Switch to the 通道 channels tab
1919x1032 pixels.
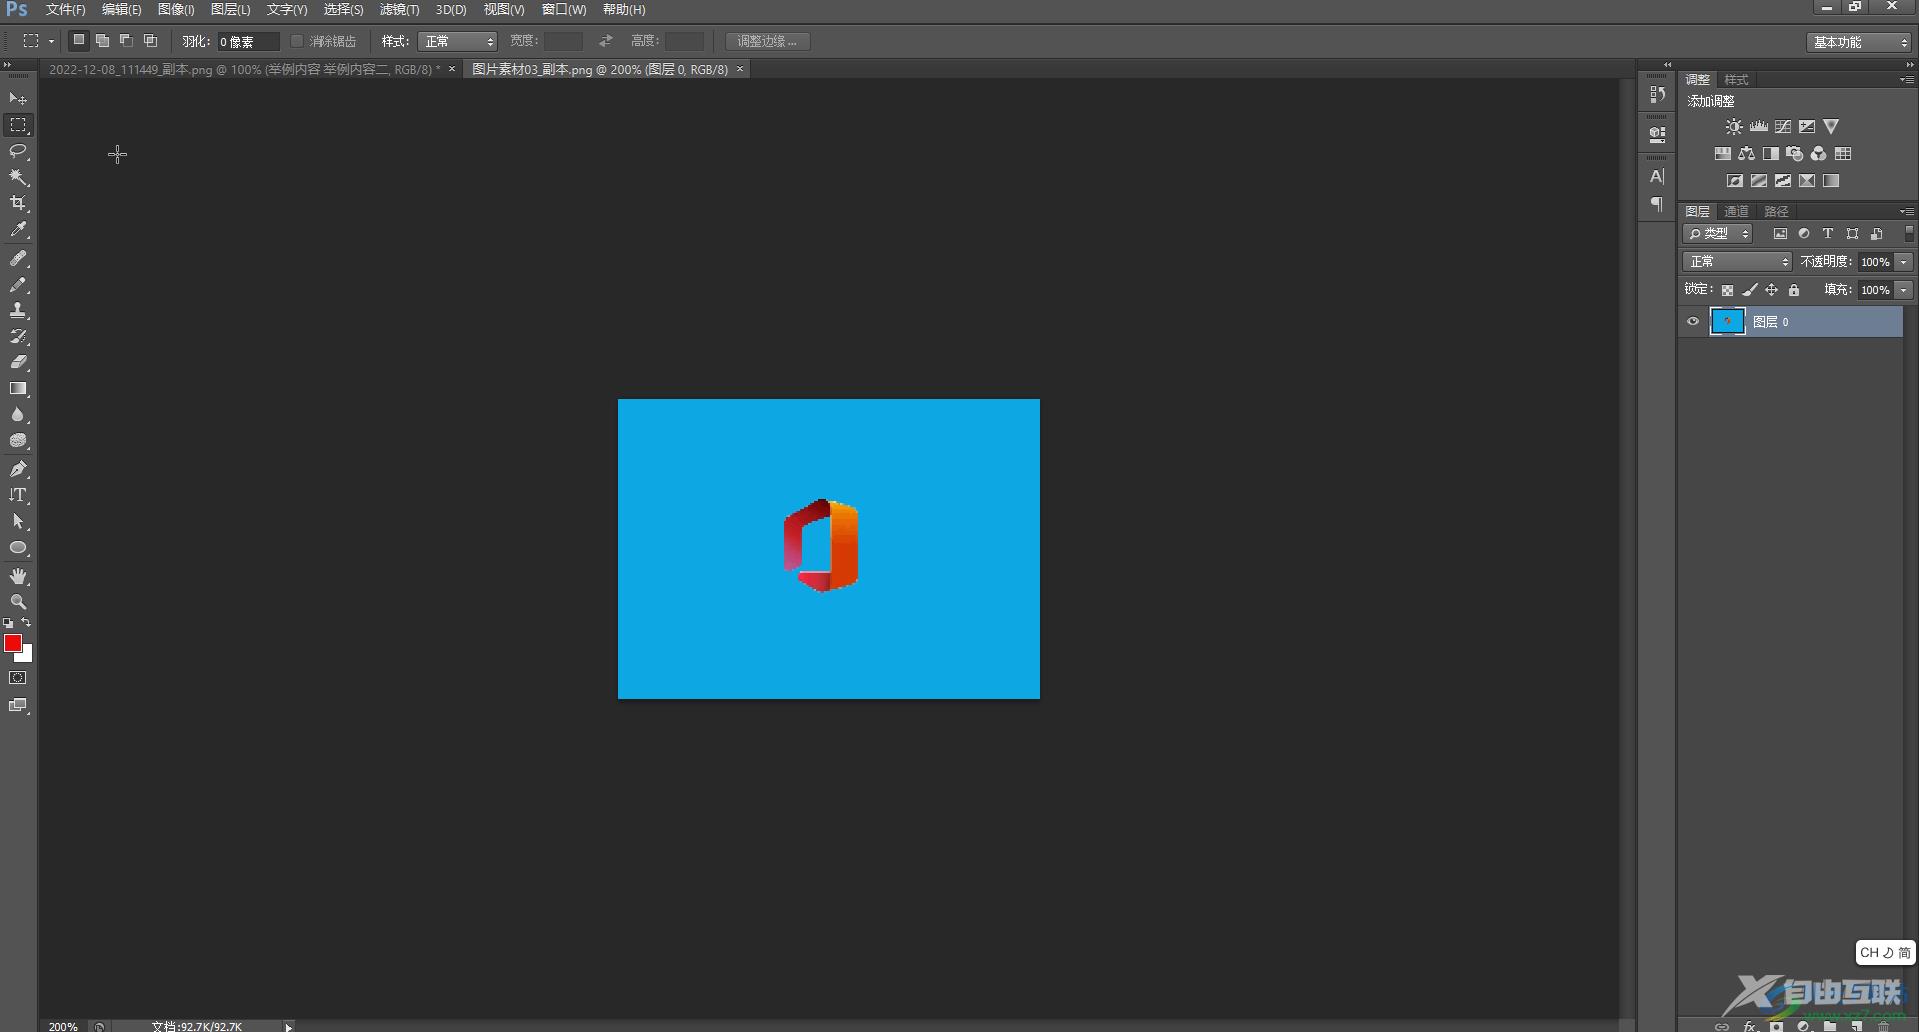1736,211
